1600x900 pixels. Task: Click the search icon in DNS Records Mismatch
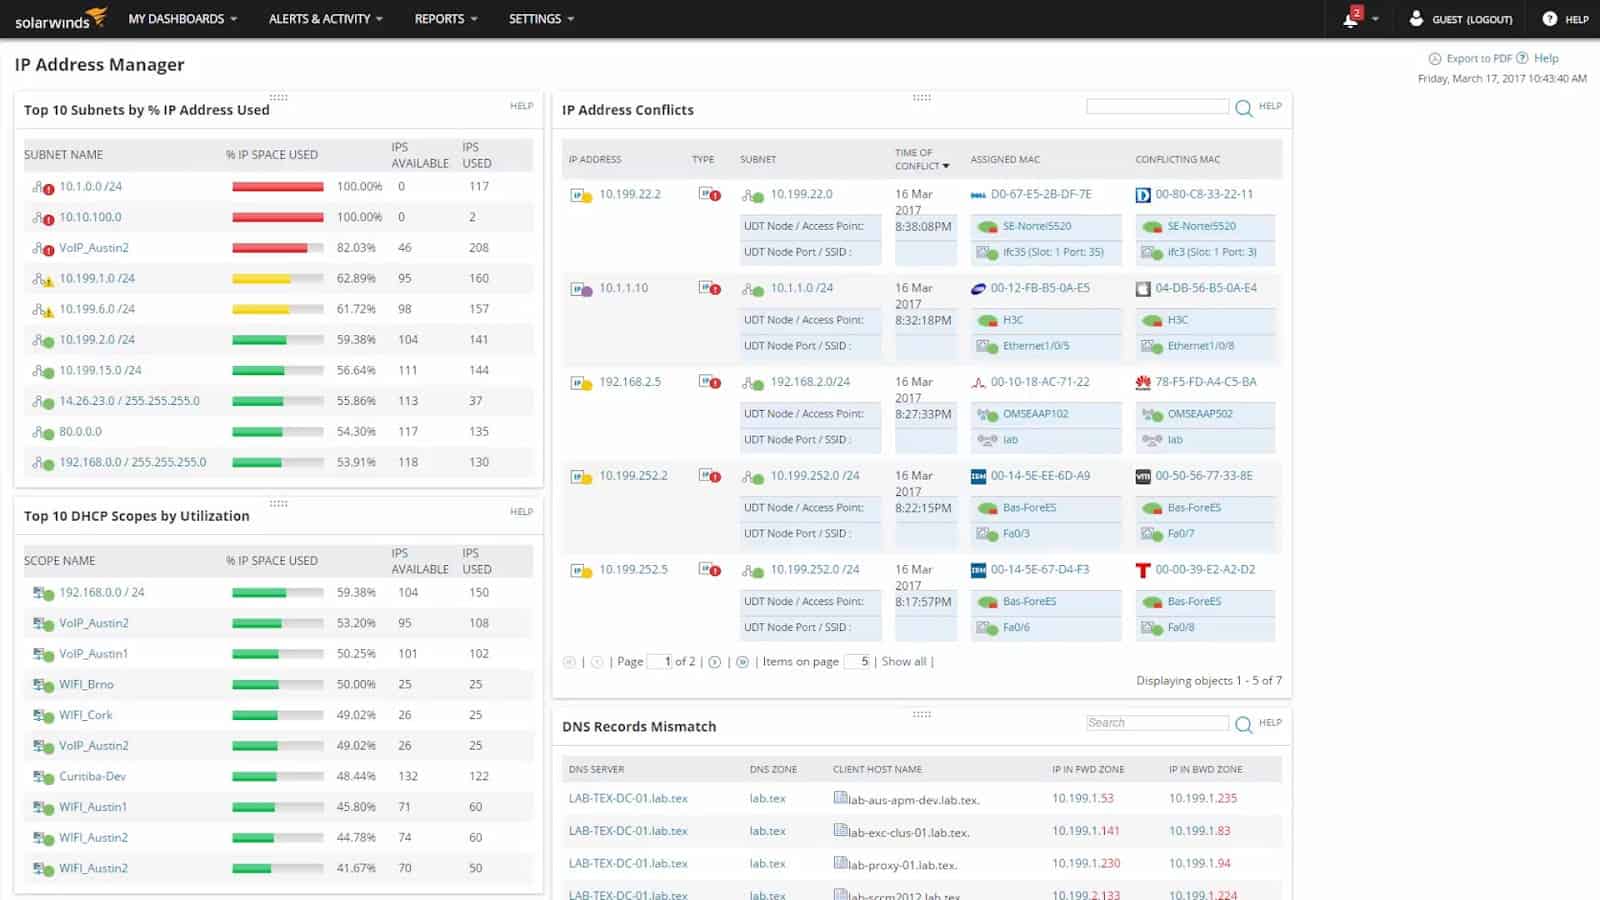(x=1243, y=724)
